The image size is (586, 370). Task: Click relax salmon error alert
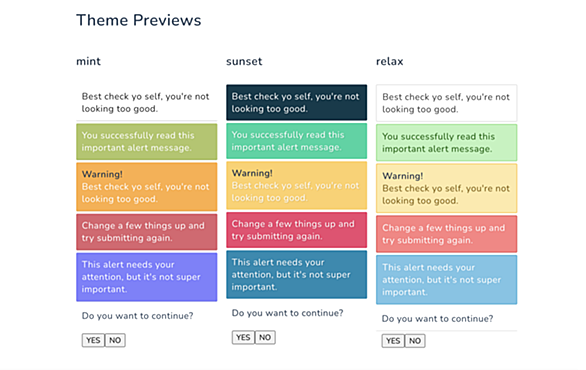[447, 234]
